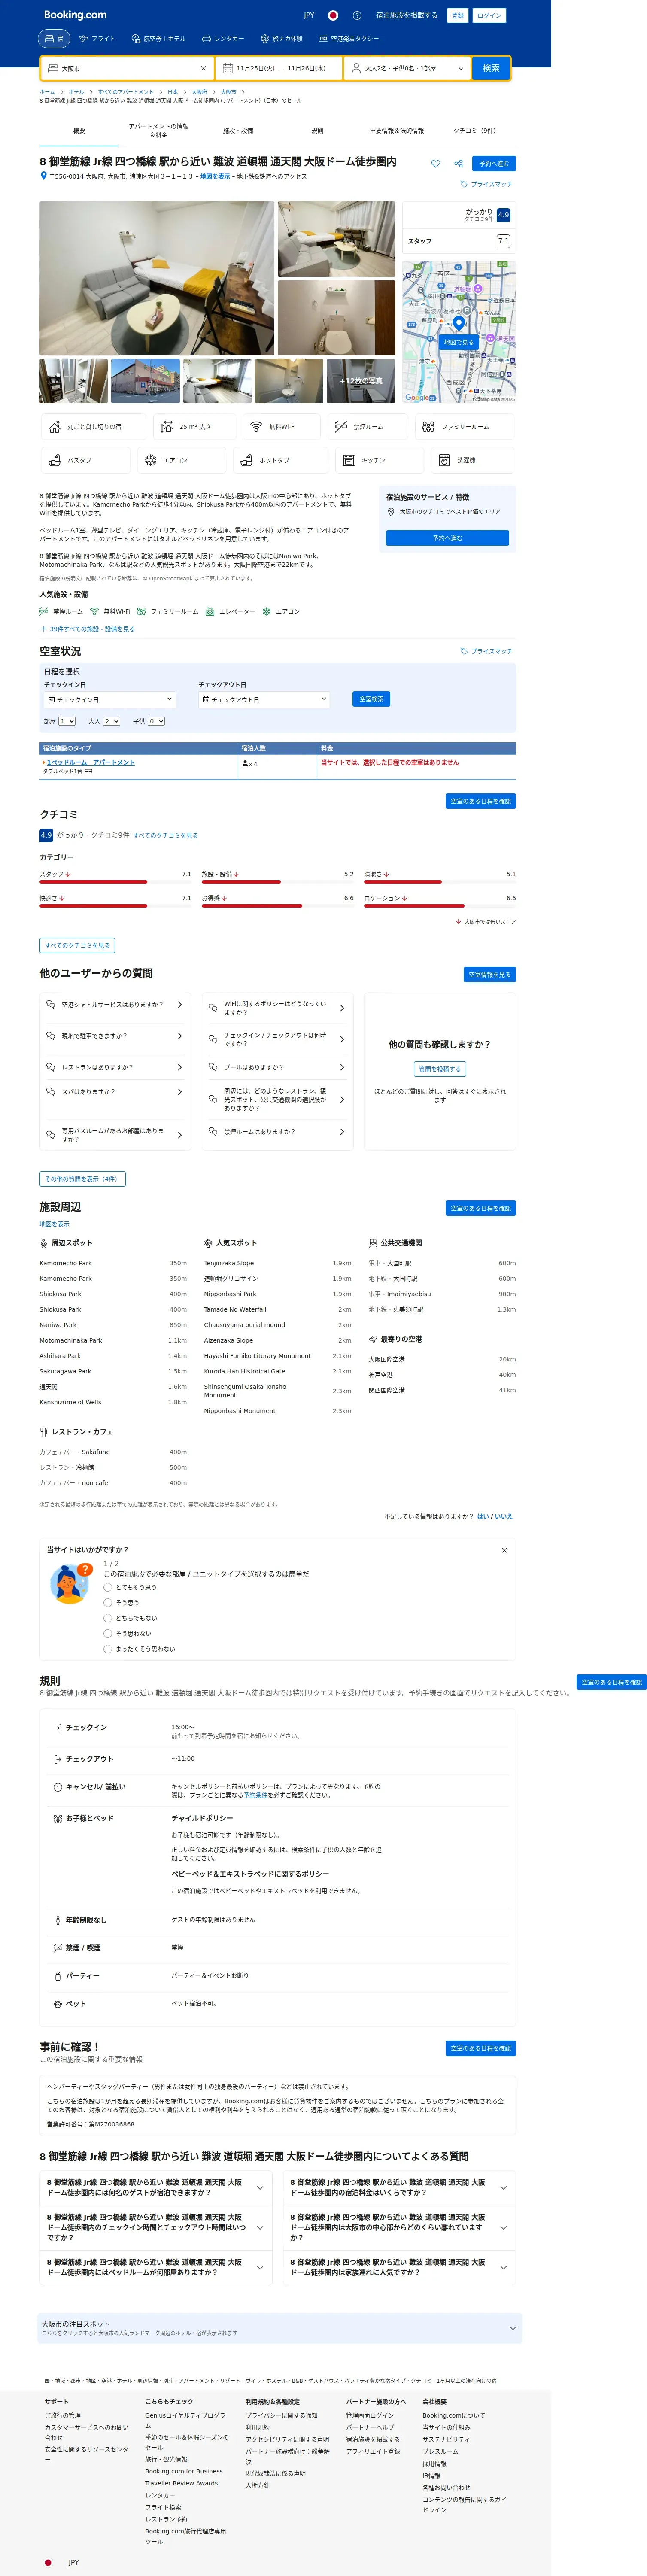Close the 当サイトはいかがですか survey

click(x=504, y=1550)
